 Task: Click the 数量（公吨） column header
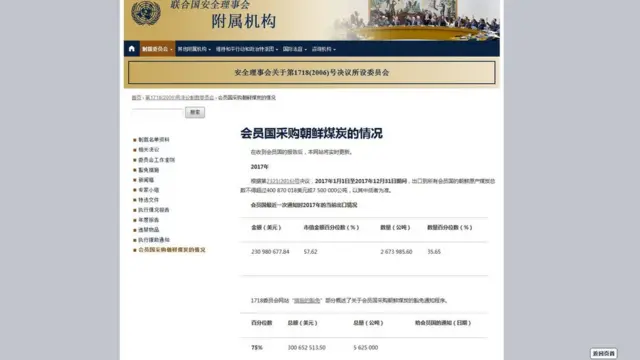point(395,227)
